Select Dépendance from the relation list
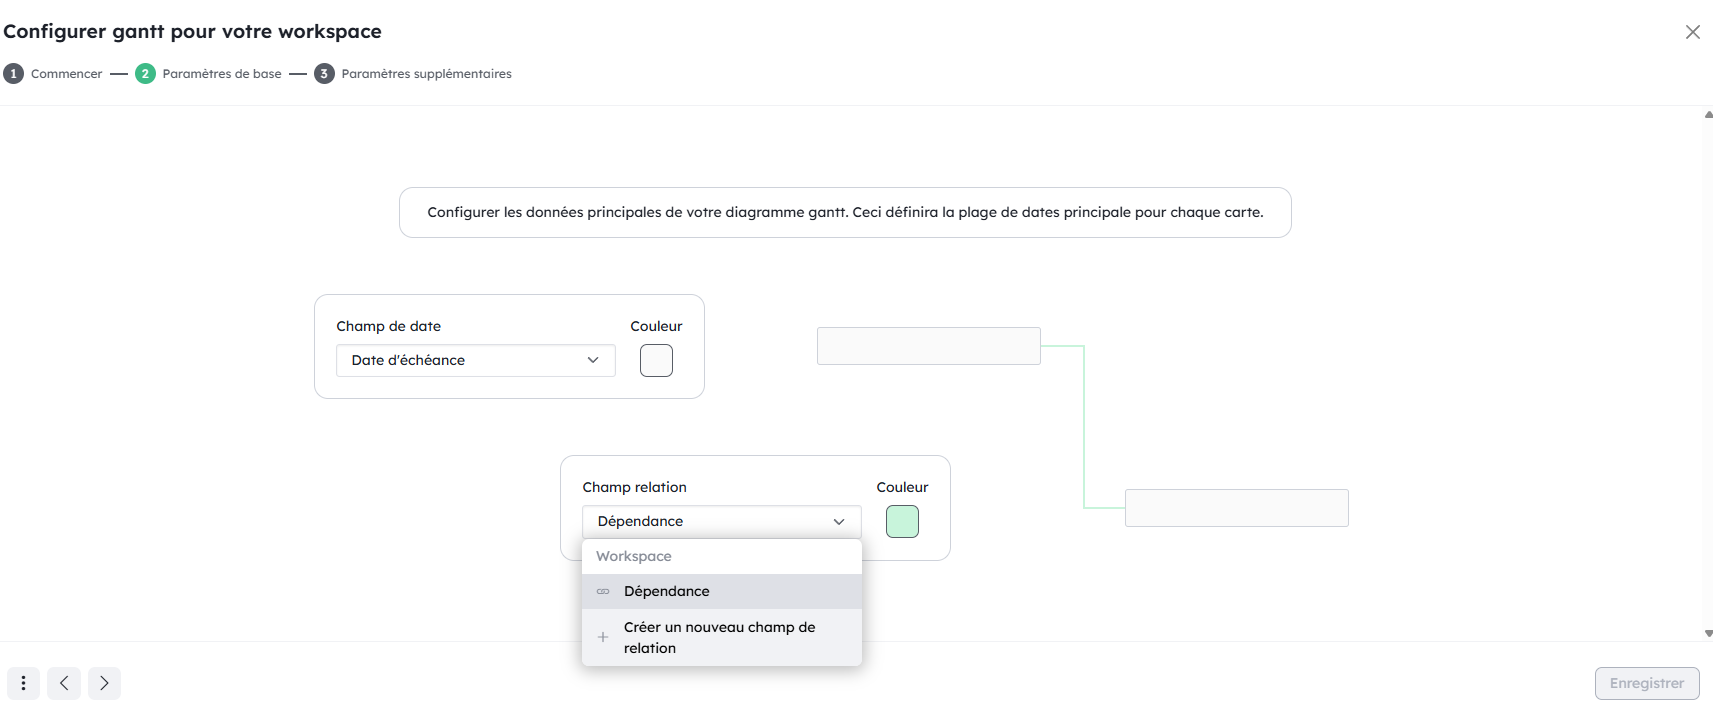 tap(667, 591)
